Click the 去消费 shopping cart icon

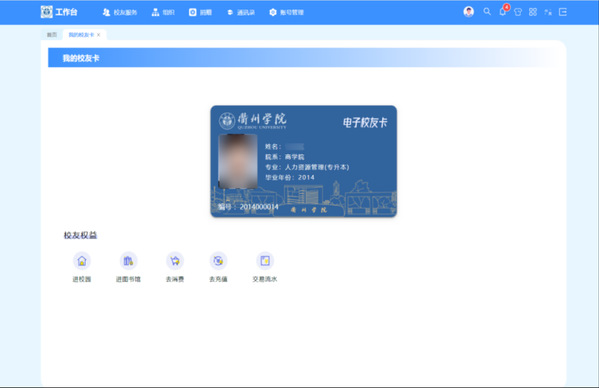click(175, 261)
